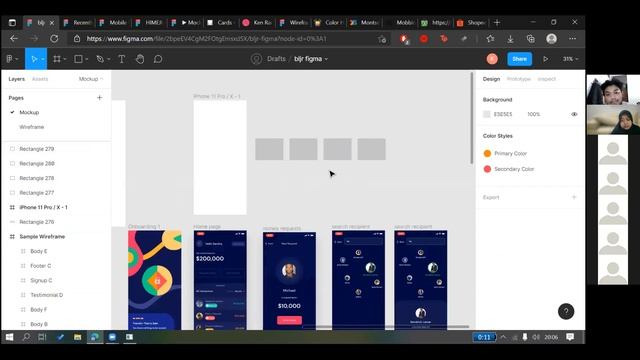This screenshot has height=360, width=640.
Task: Open the notification center icon
Action: point(570,337)
